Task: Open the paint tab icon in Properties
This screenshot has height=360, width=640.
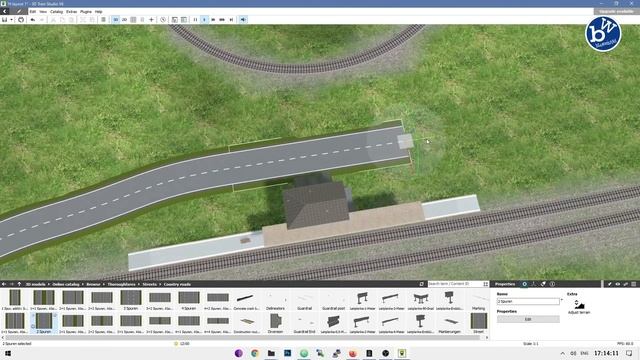Action: point(543,284)
